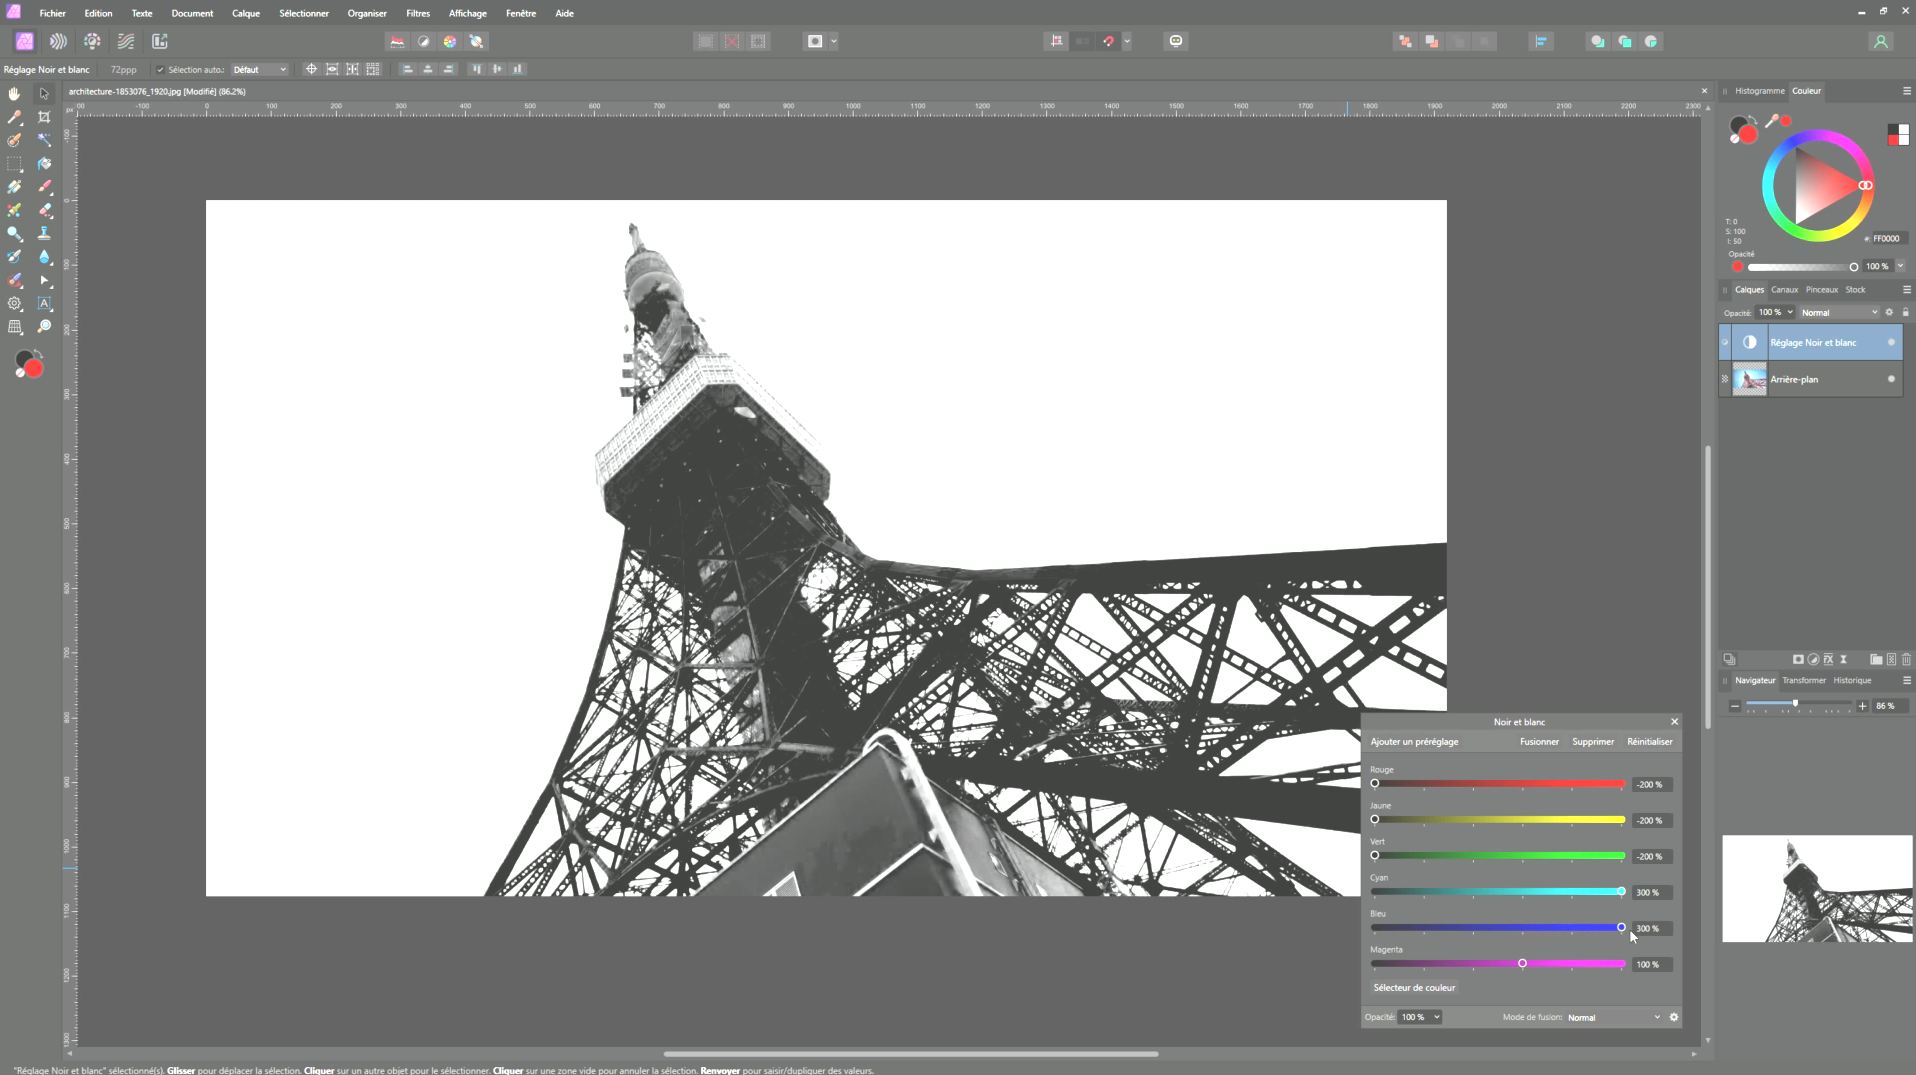This screenshot has height=1075, width=1916.
Task: Click the Fusionner button
Action: 1539,742
